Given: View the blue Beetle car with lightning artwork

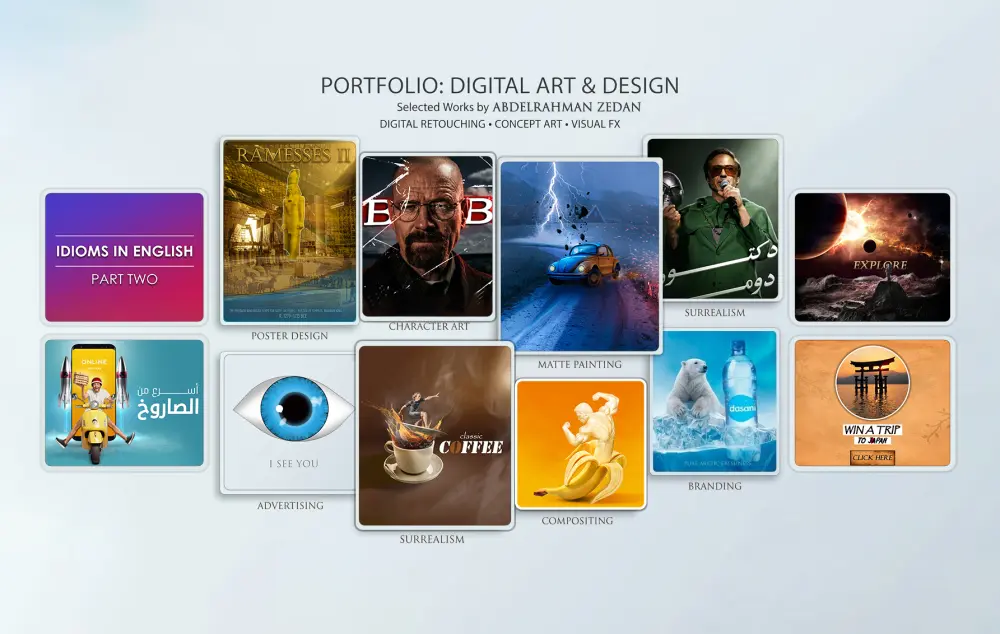Looking at the screenshot, I should click(x=580, y=256).
